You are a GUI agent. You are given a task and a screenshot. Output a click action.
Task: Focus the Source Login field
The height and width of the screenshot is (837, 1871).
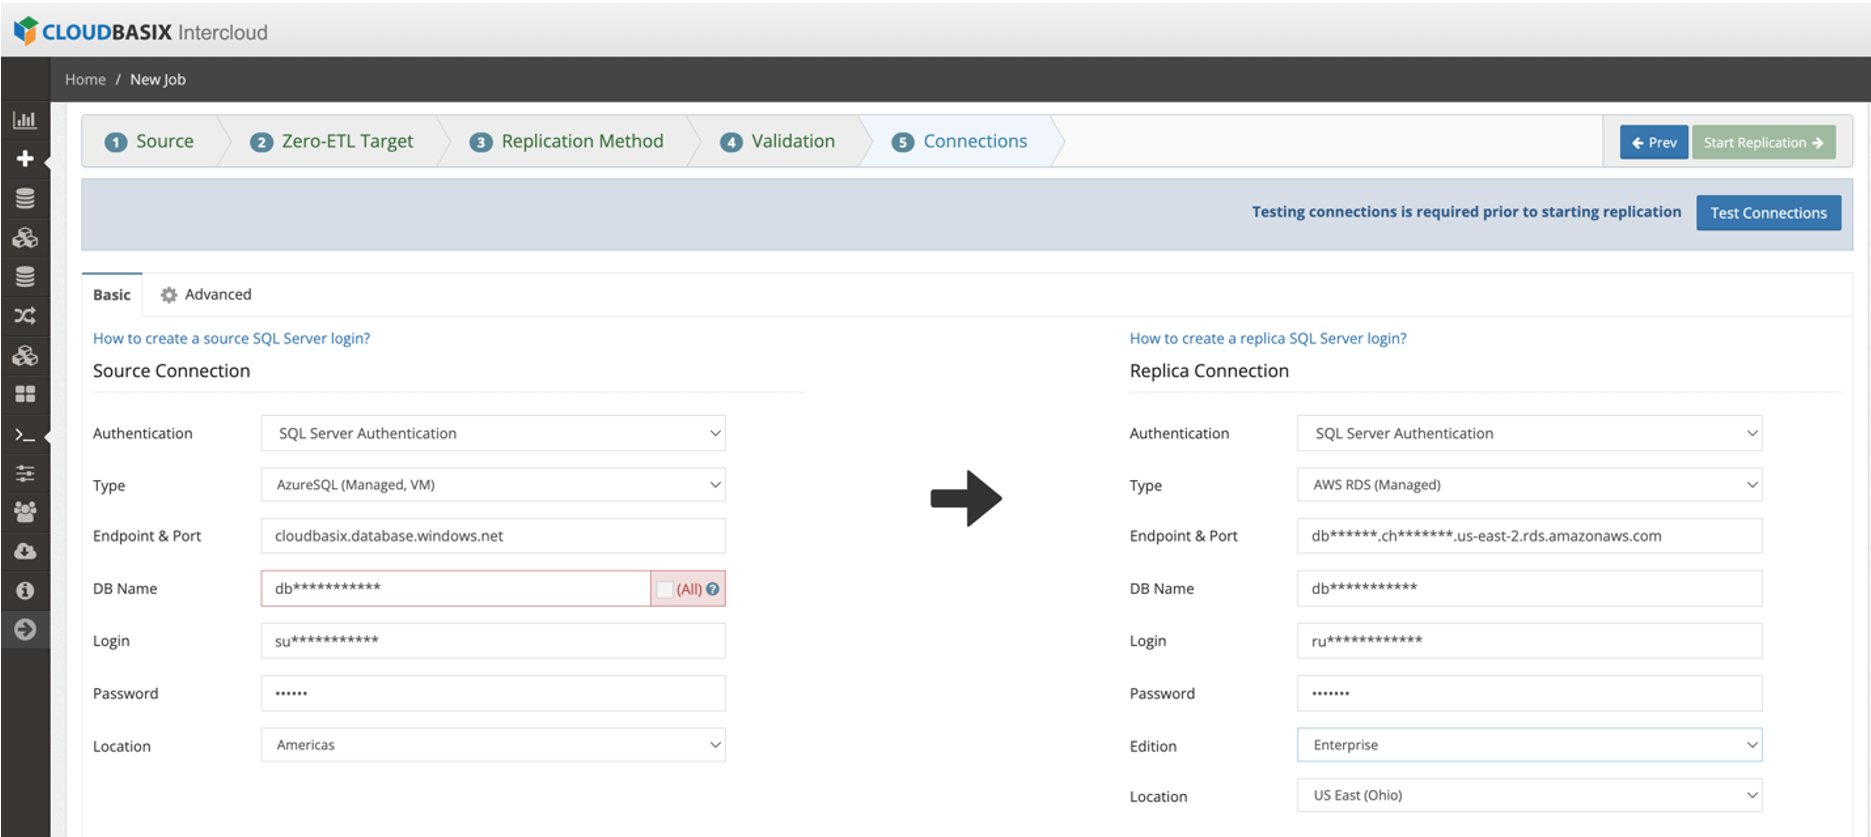coord(493,641)
